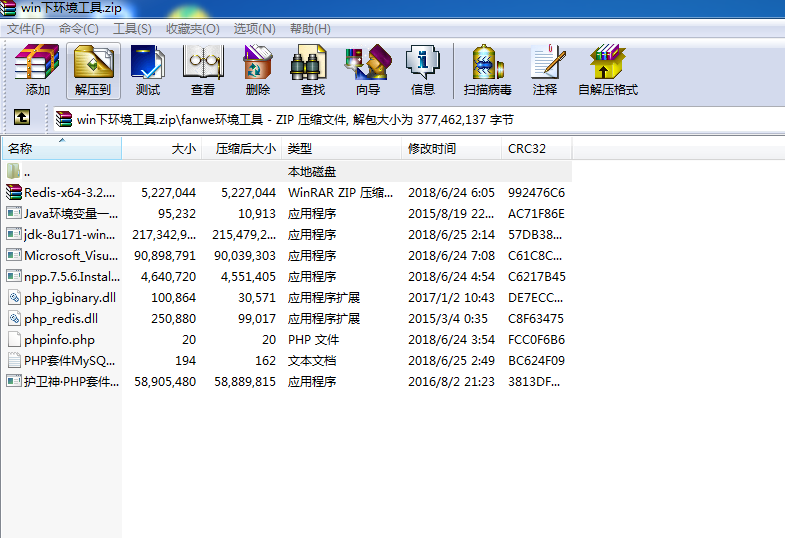Click the 解压到 (Extract to) toolbar button
Screen dimensions: 785x538
[x=93, y=70]
